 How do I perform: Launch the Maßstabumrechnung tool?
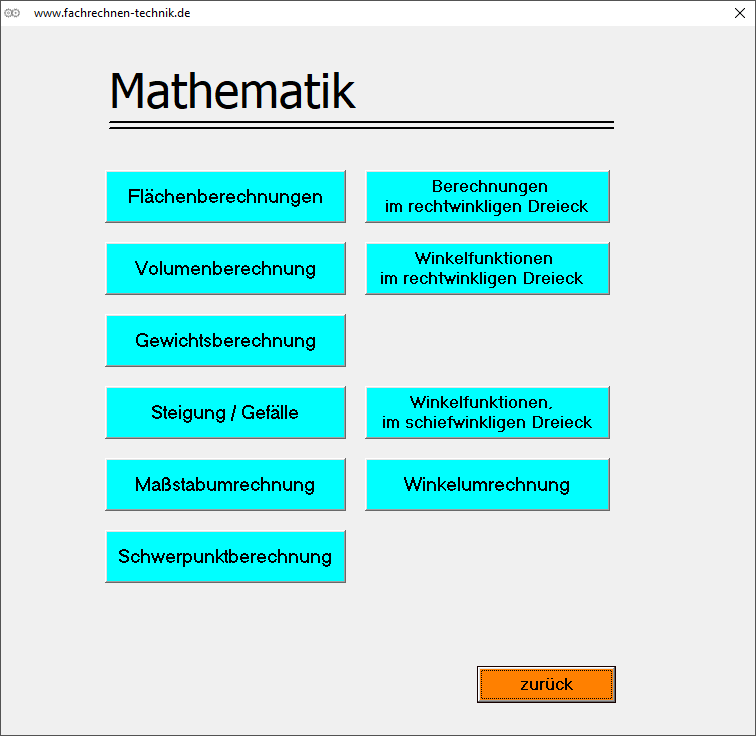[x=225, y=484]
